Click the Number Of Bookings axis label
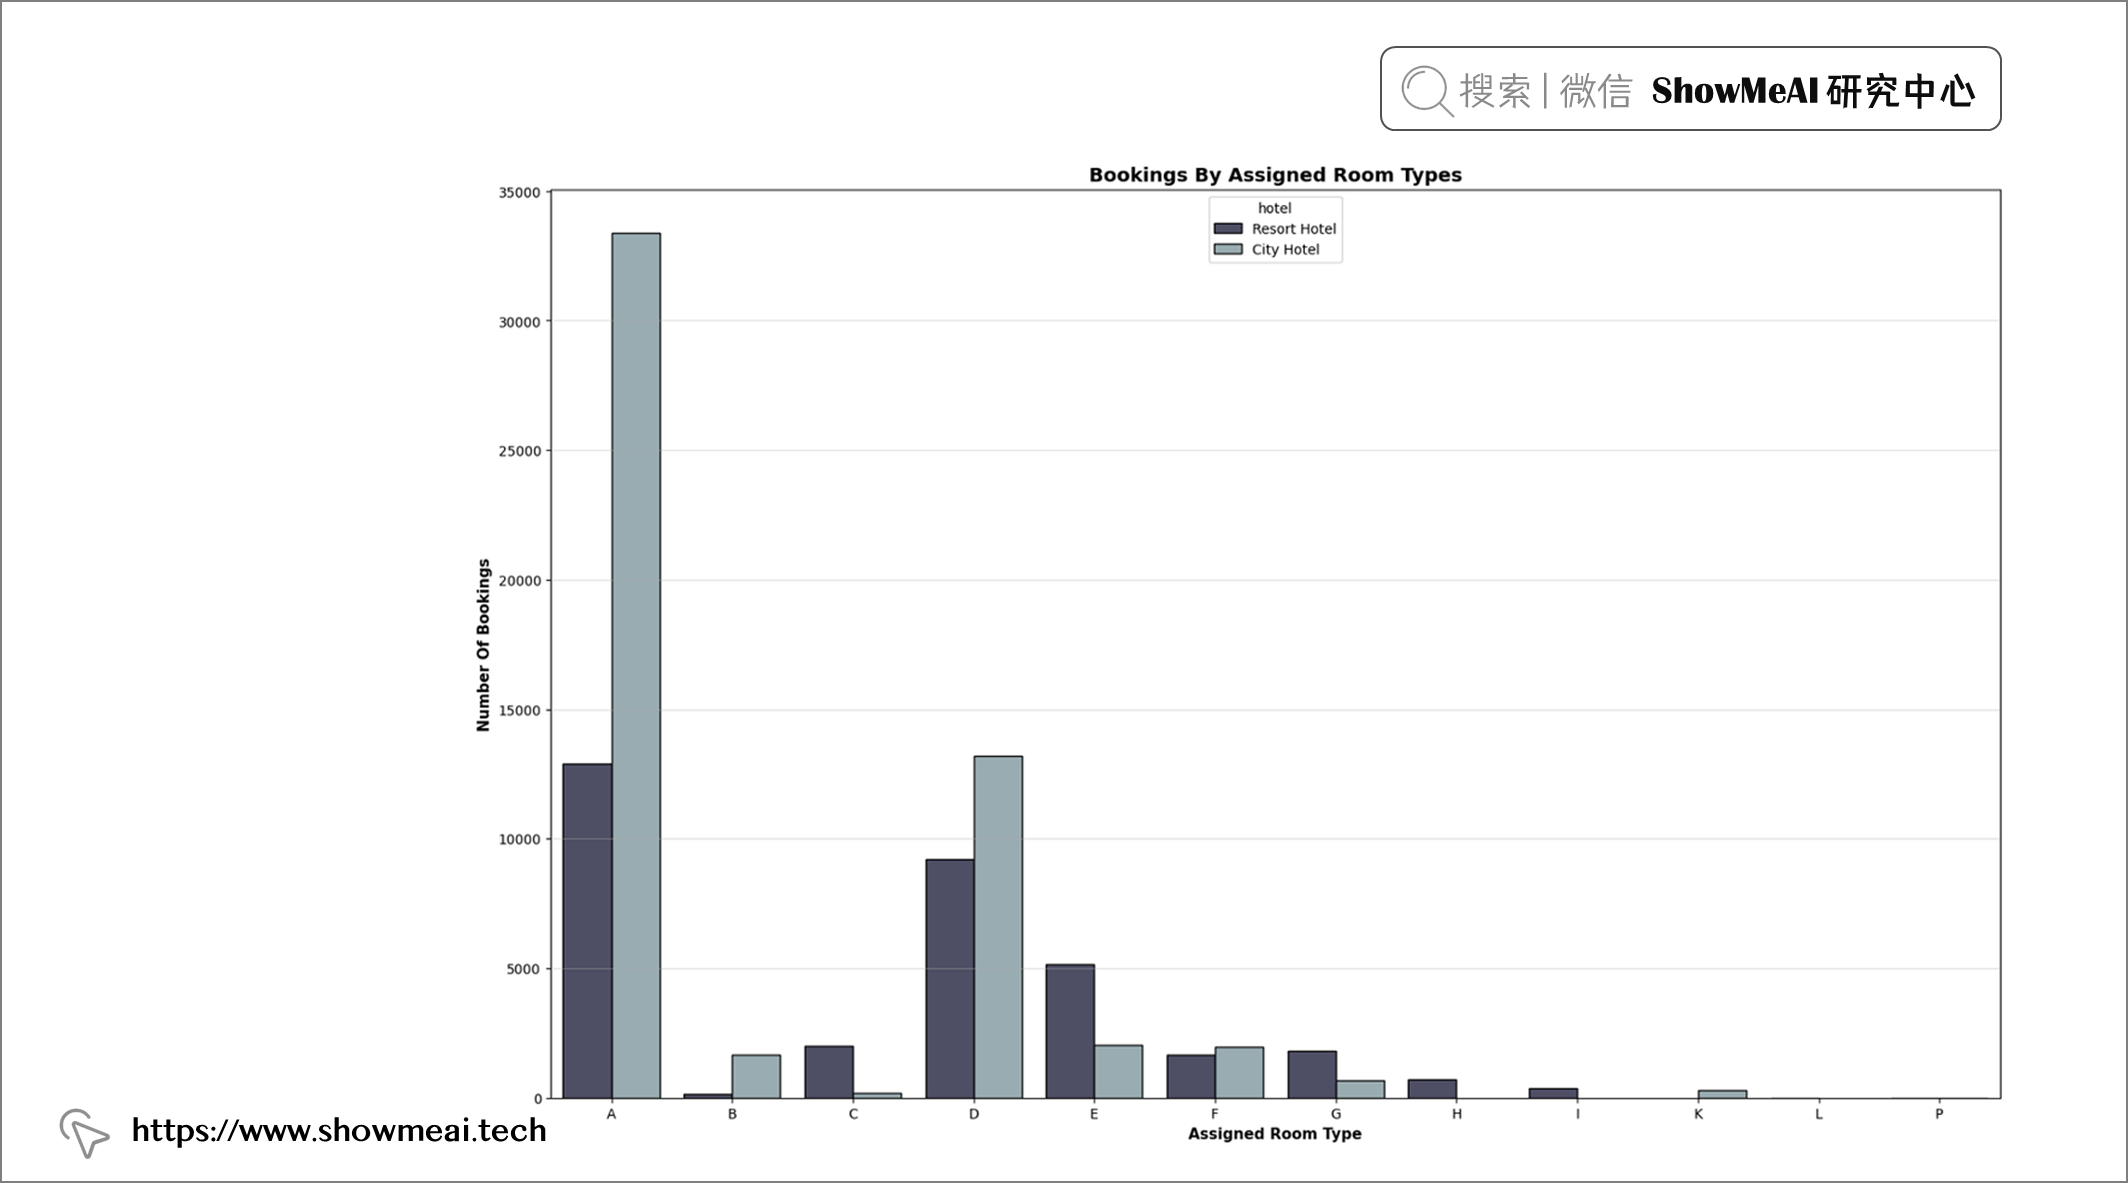2128x1183 pixels. click(483, 645)
